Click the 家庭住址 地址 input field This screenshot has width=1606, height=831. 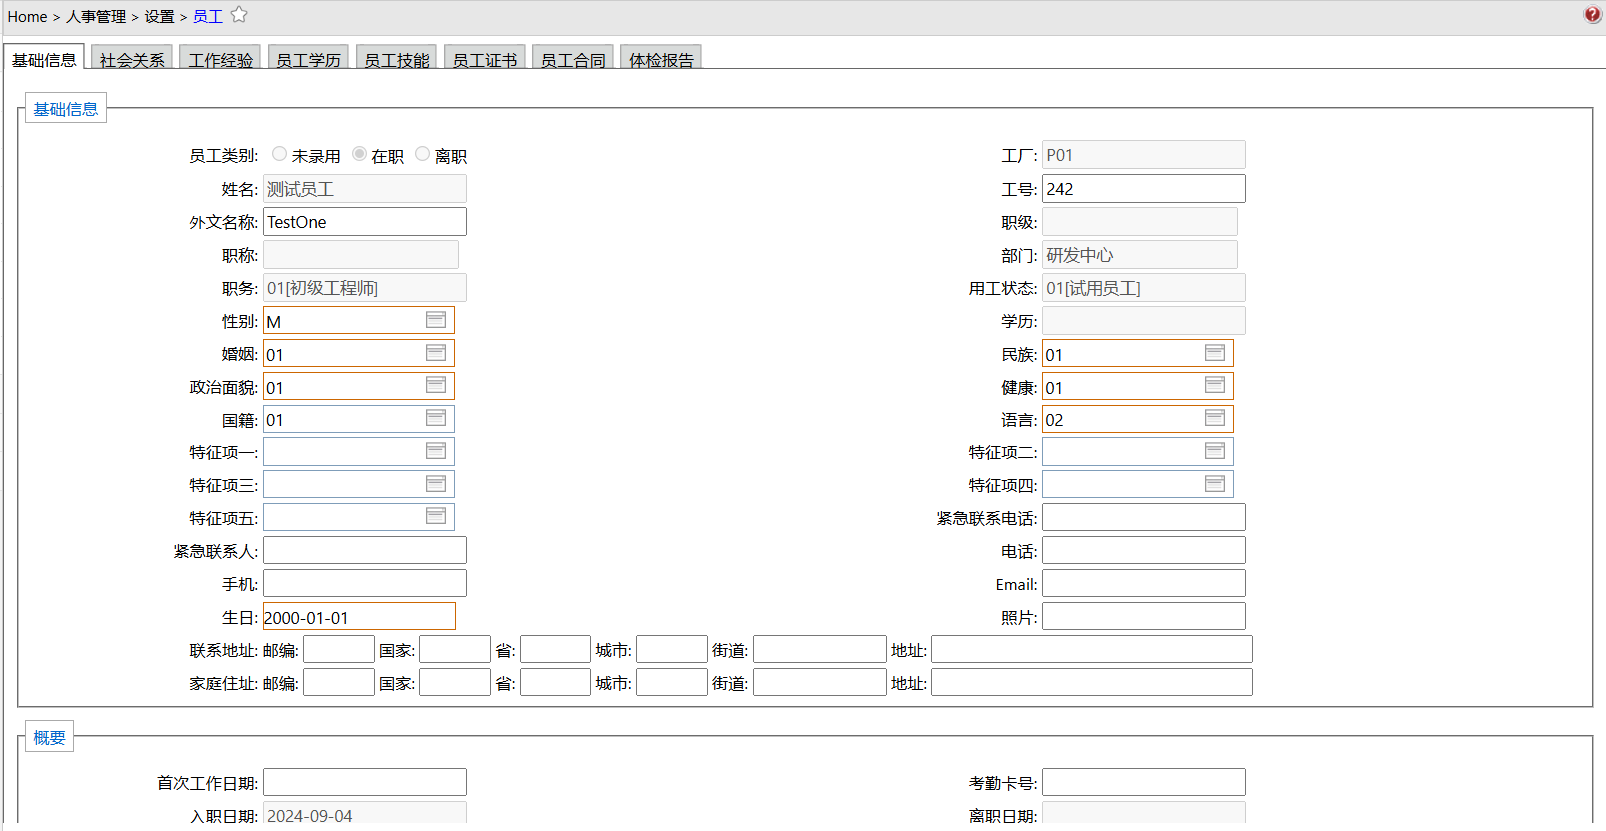[1092, 682]
